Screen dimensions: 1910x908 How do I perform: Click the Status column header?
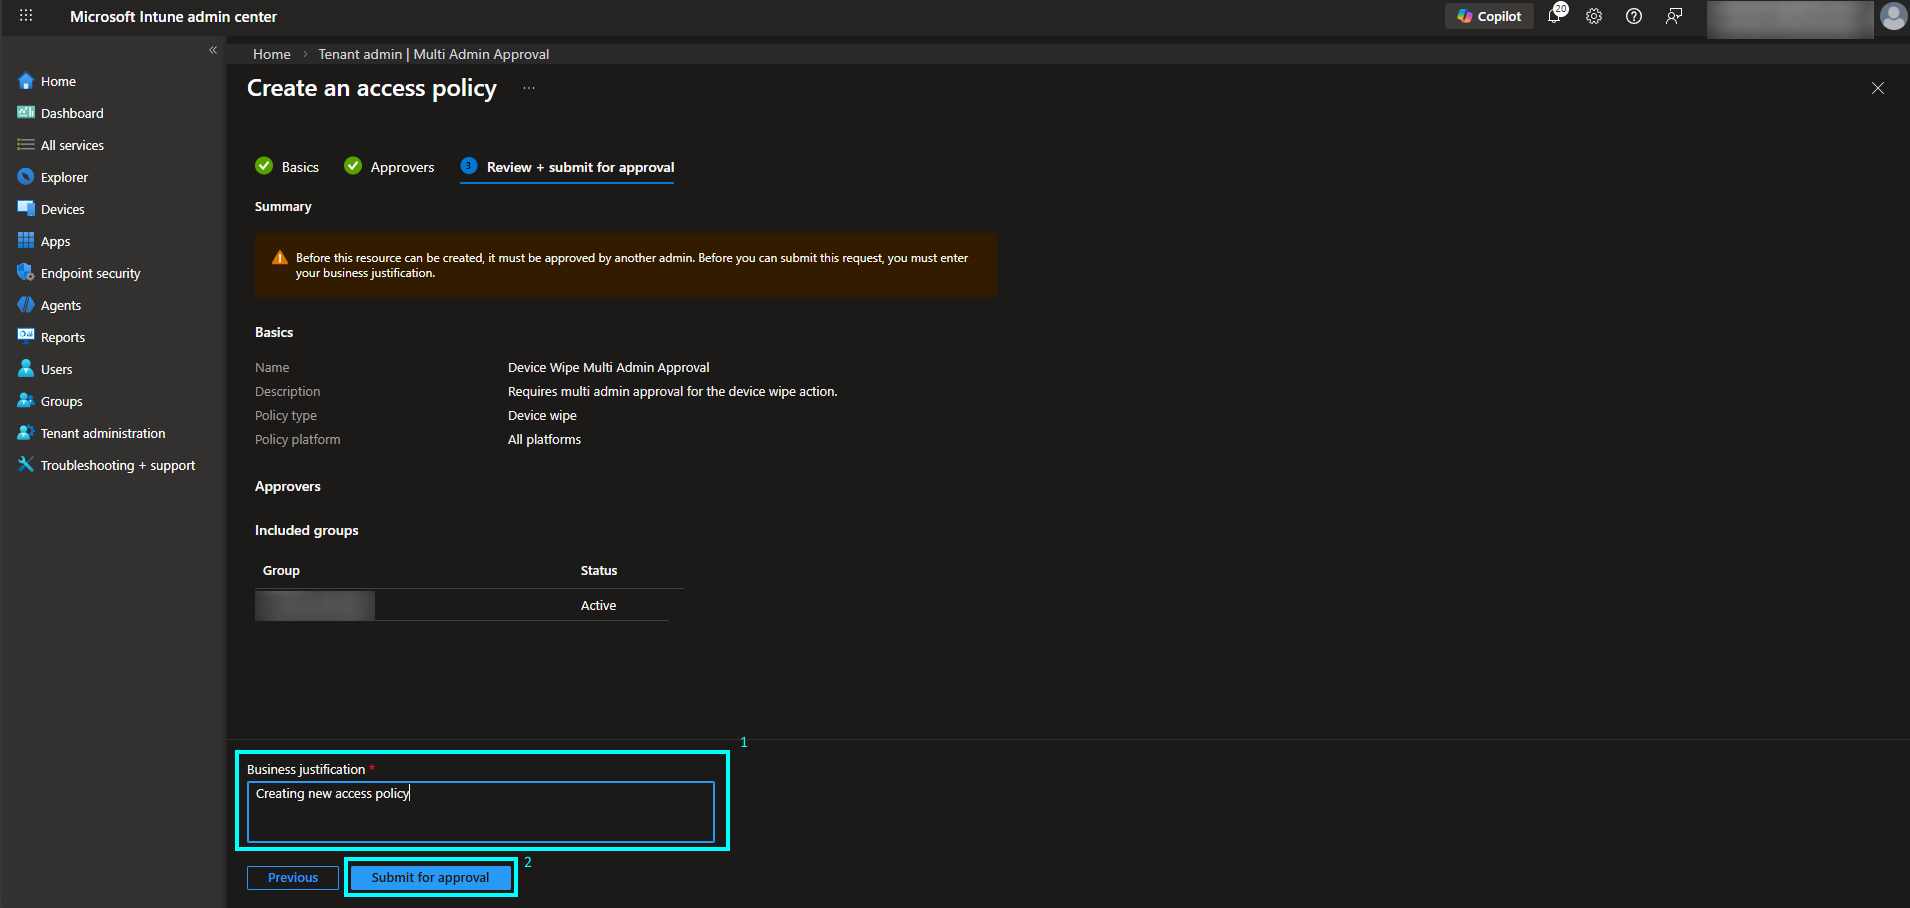click(599, 570)
